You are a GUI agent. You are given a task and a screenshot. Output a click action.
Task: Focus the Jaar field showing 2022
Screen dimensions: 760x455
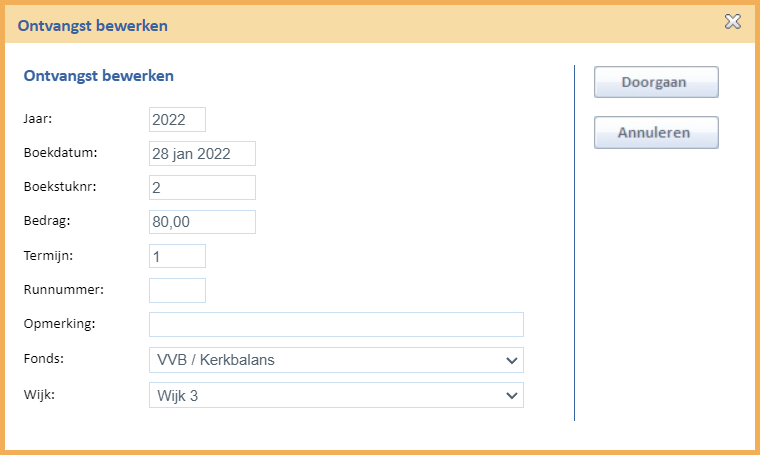click(x=177, y=120)
